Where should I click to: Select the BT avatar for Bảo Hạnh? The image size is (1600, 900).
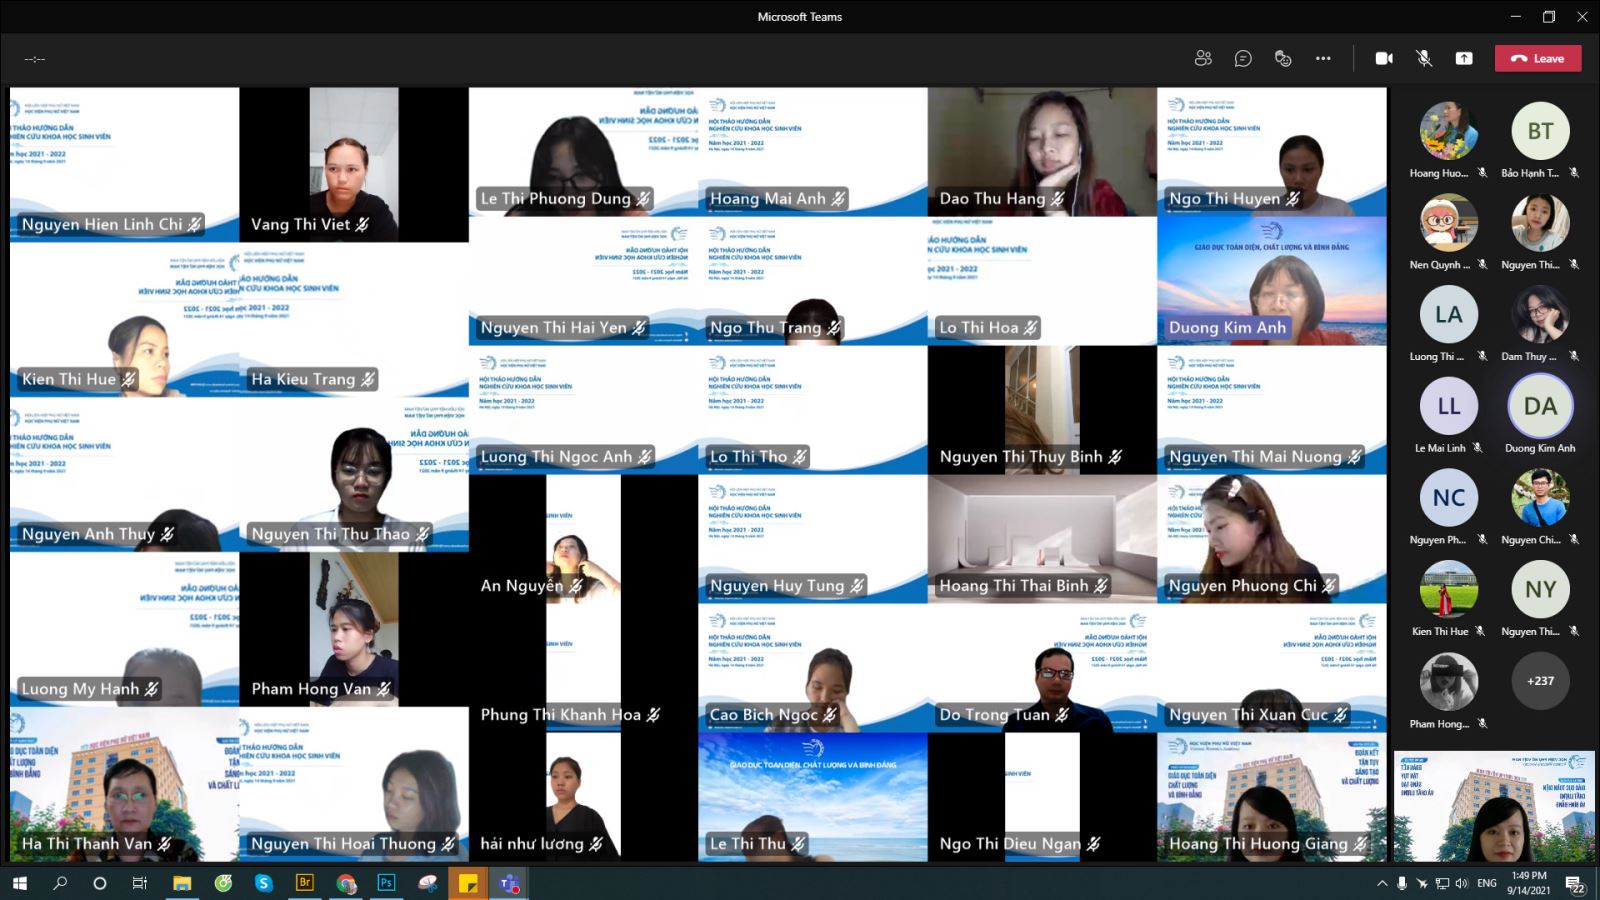1540,131
